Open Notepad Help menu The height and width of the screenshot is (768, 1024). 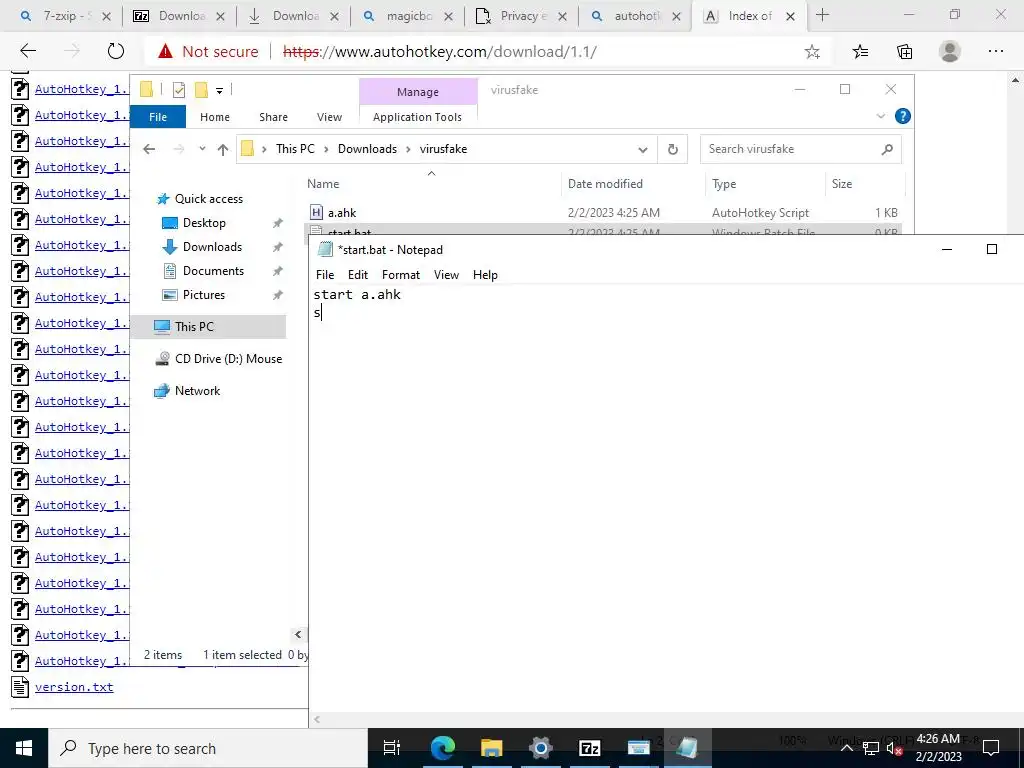point(485,275)
